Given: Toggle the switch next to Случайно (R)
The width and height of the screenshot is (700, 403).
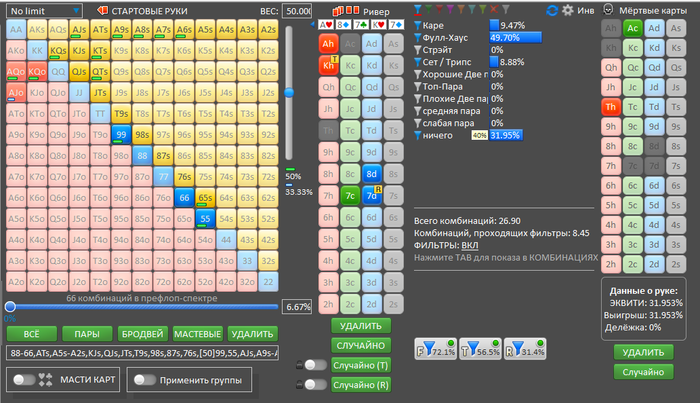Looking at the screenshot, I should coord(316,384).
